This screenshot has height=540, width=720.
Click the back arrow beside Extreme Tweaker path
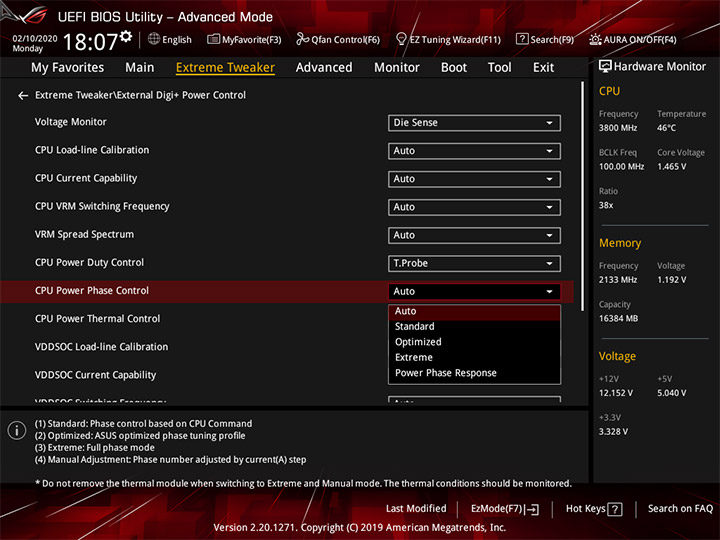(x=22, y=96)
